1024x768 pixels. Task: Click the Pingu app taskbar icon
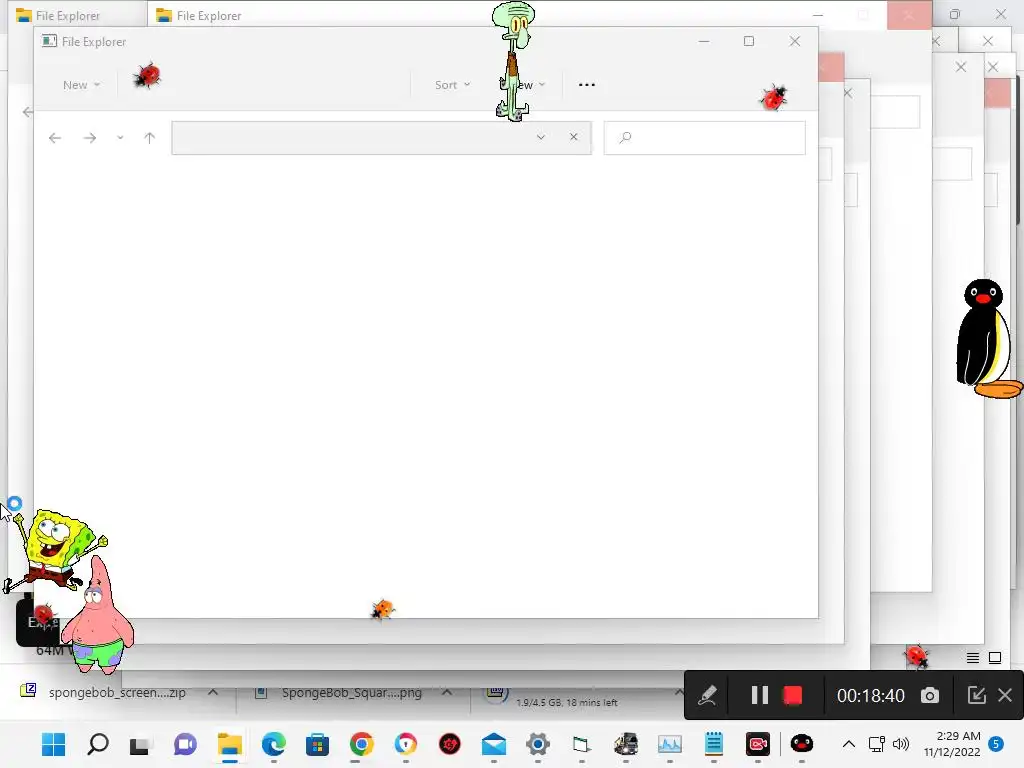[x=801, y=744]
